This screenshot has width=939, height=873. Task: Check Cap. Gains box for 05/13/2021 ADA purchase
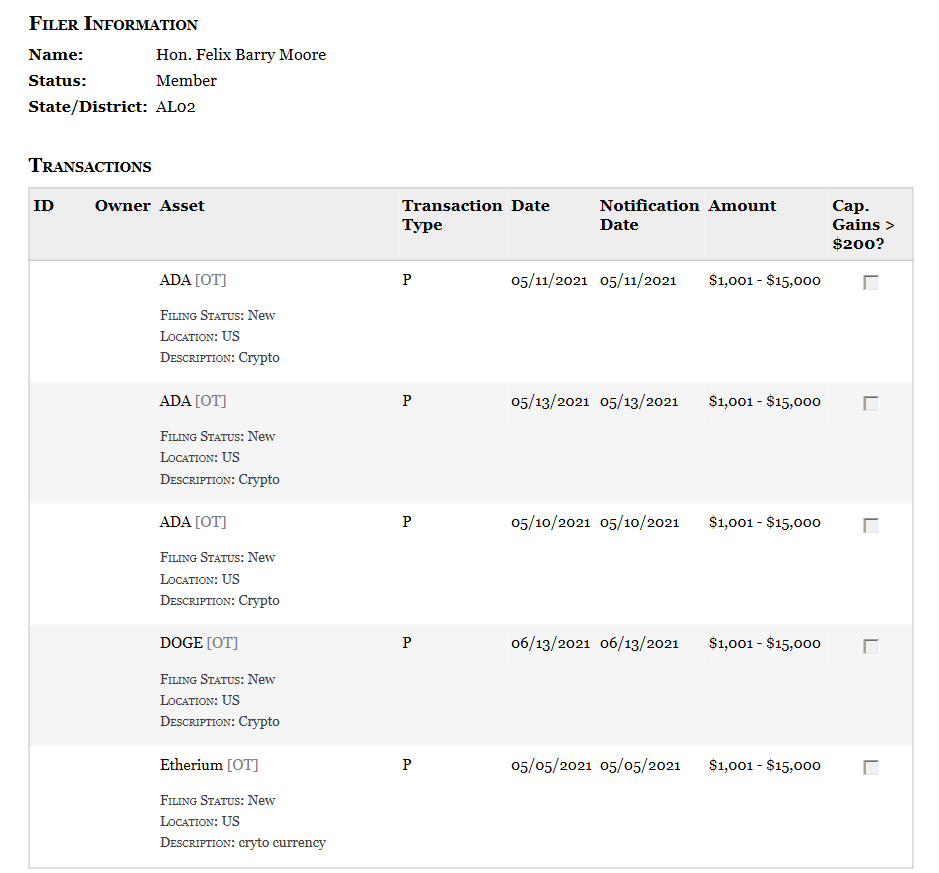point(871,404)
